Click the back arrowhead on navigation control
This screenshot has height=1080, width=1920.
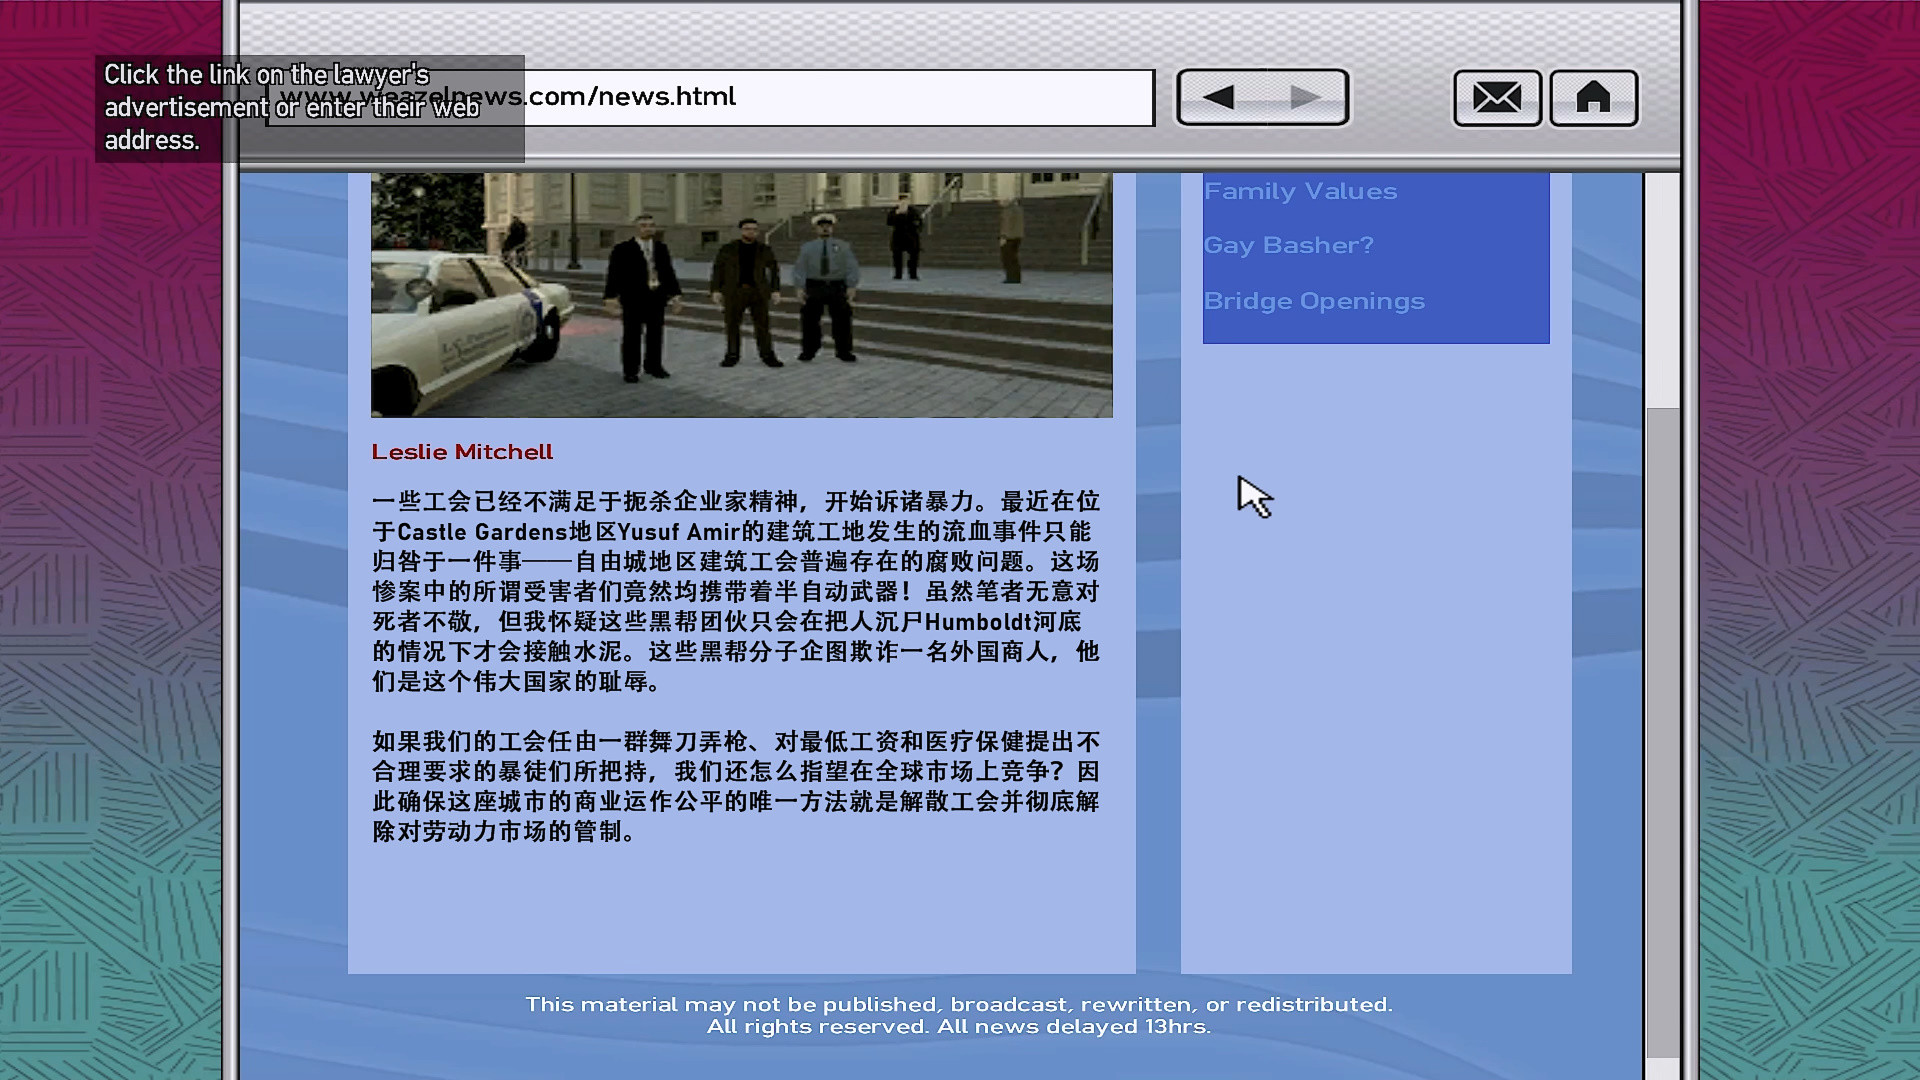click(1222, 97)
